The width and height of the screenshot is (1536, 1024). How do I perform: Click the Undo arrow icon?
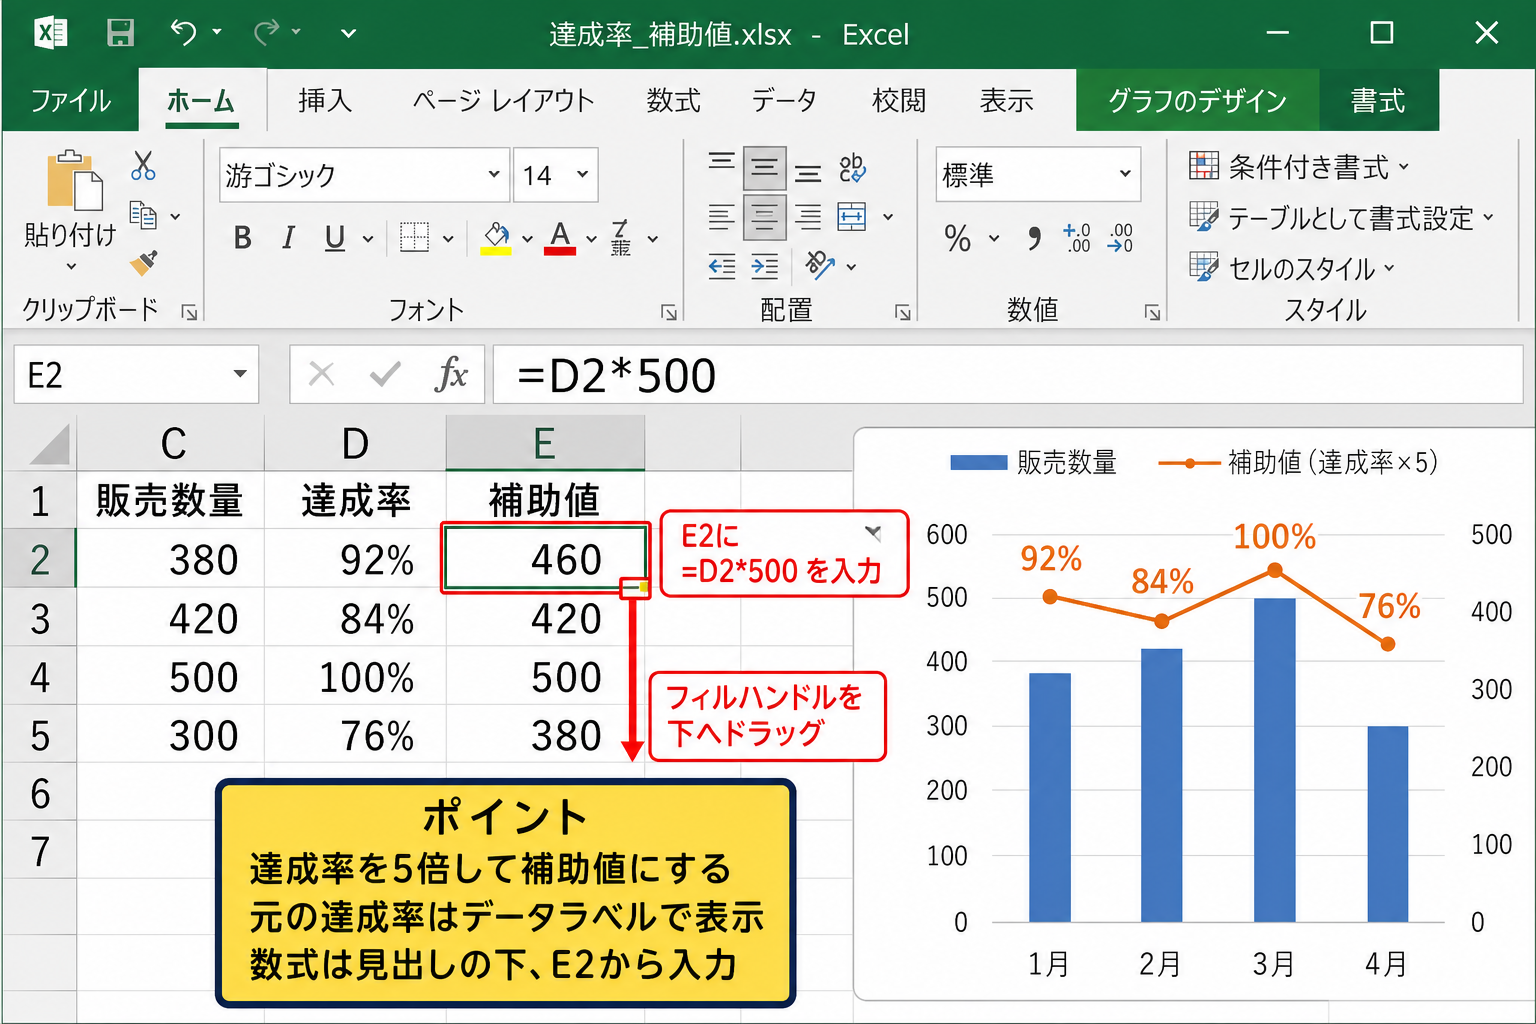coord(183,32)
